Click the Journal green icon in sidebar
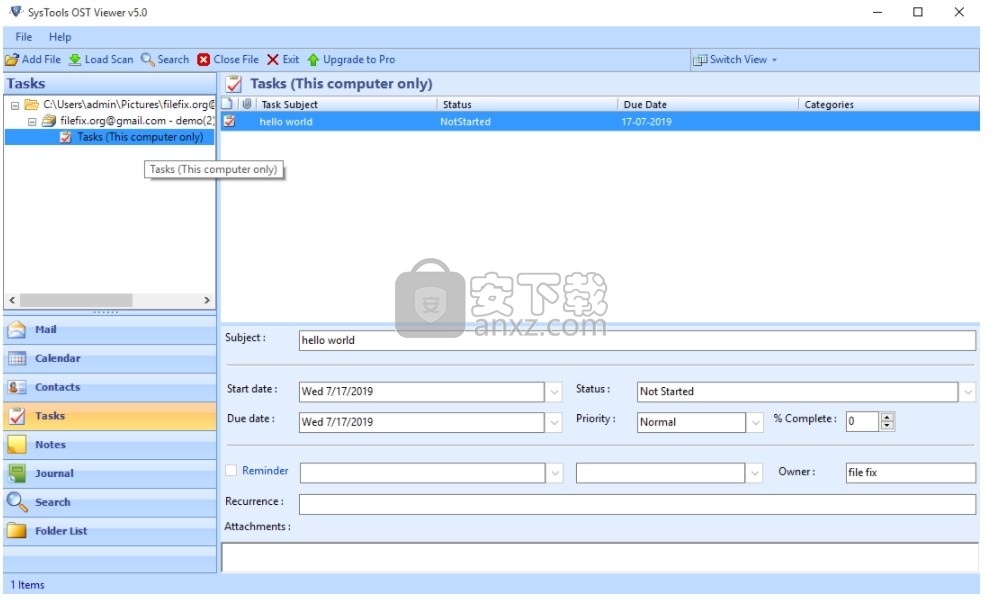Image resolution: width=1007 pixels, height=600 pixels. (x=17, y=474)
